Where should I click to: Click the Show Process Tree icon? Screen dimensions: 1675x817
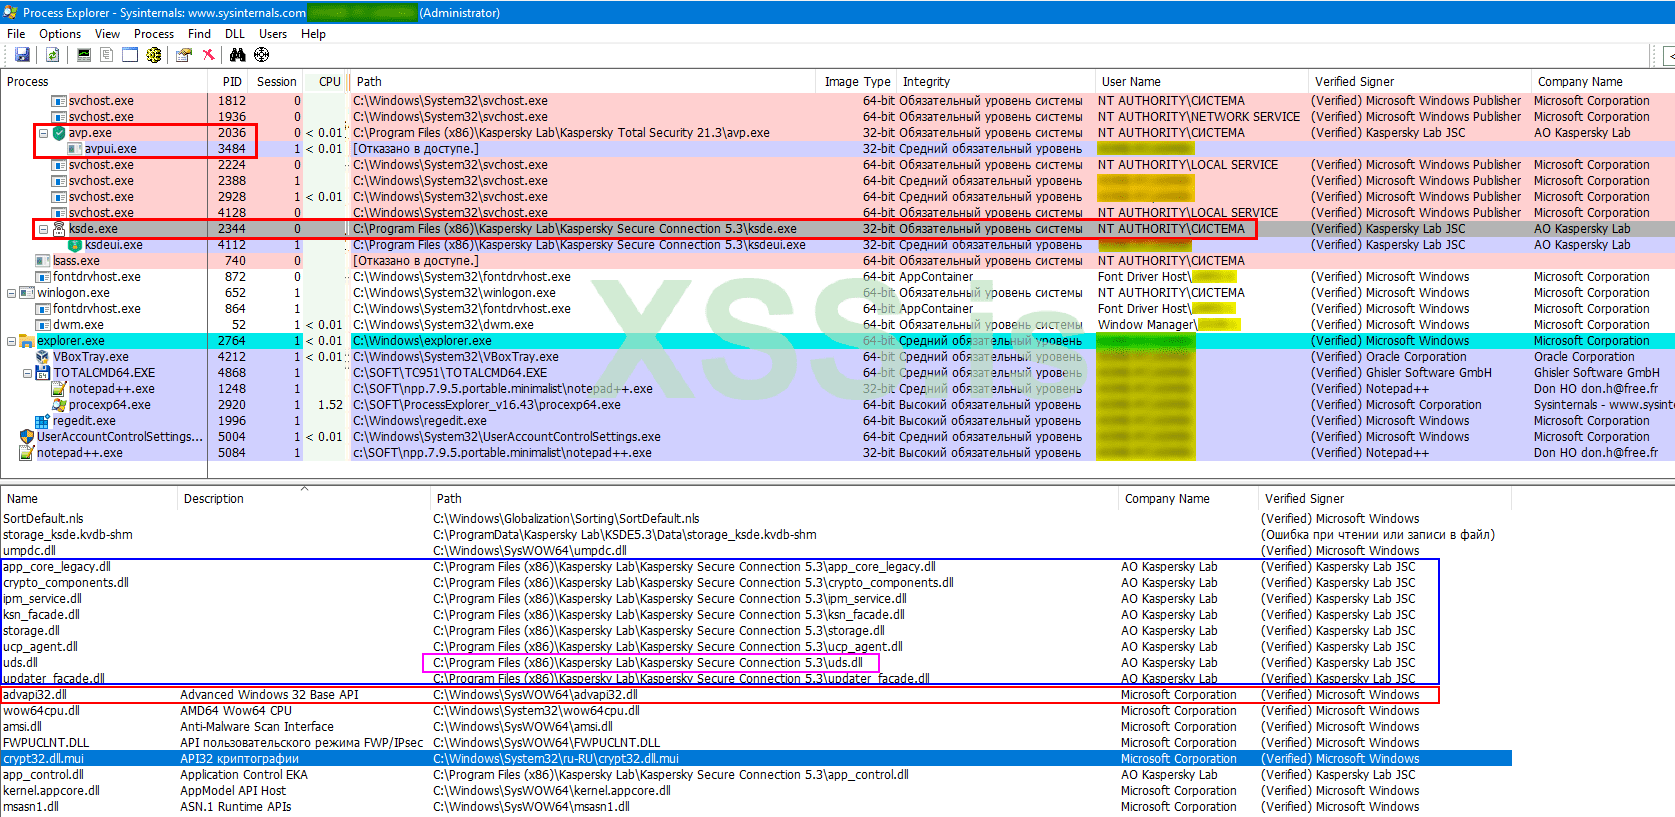pyautogui.click(x=107, y=55)
